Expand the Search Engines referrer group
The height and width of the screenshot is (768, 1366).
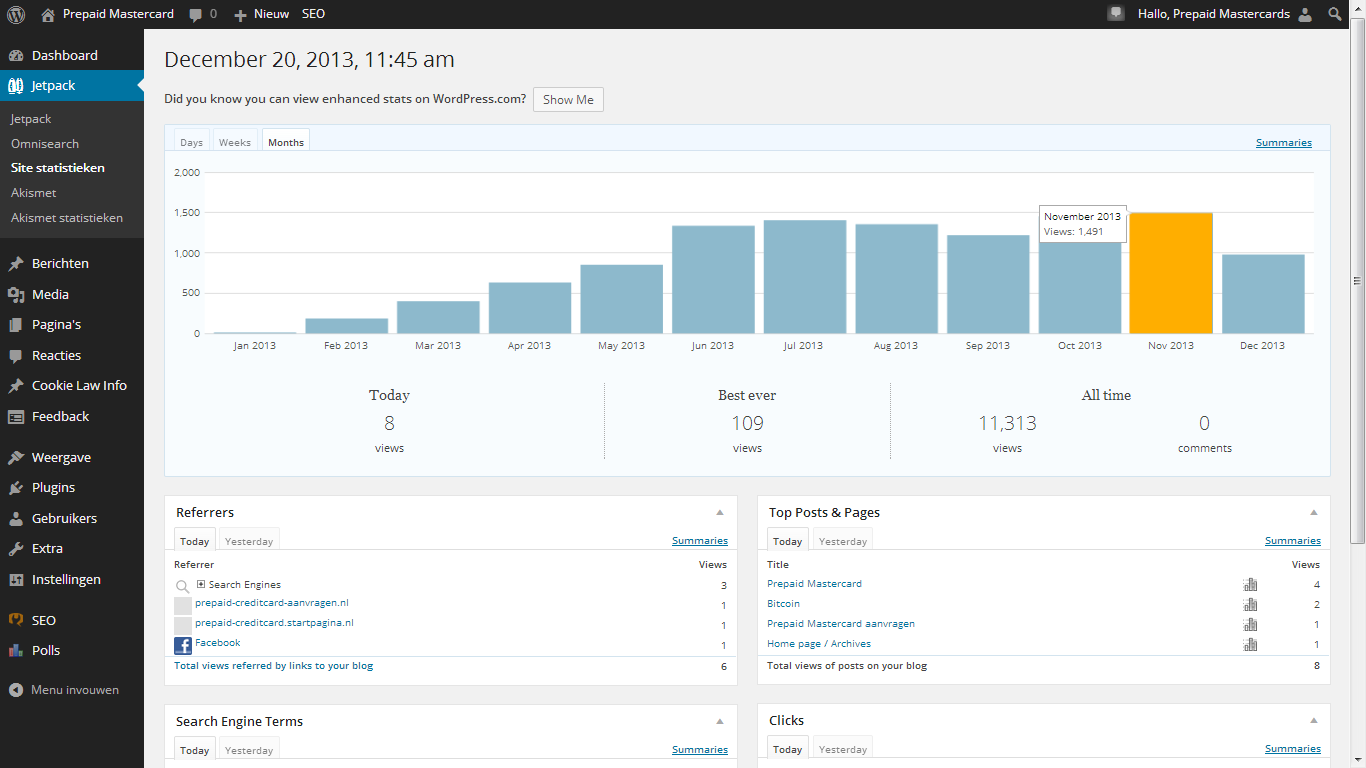201,584
